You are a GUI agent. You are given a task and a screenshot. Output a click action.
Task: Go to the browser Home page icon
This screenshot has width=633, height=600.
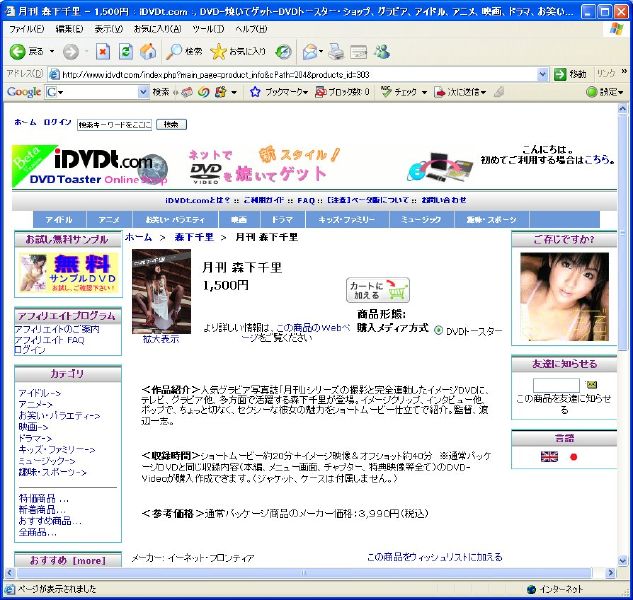pos(148,51)
